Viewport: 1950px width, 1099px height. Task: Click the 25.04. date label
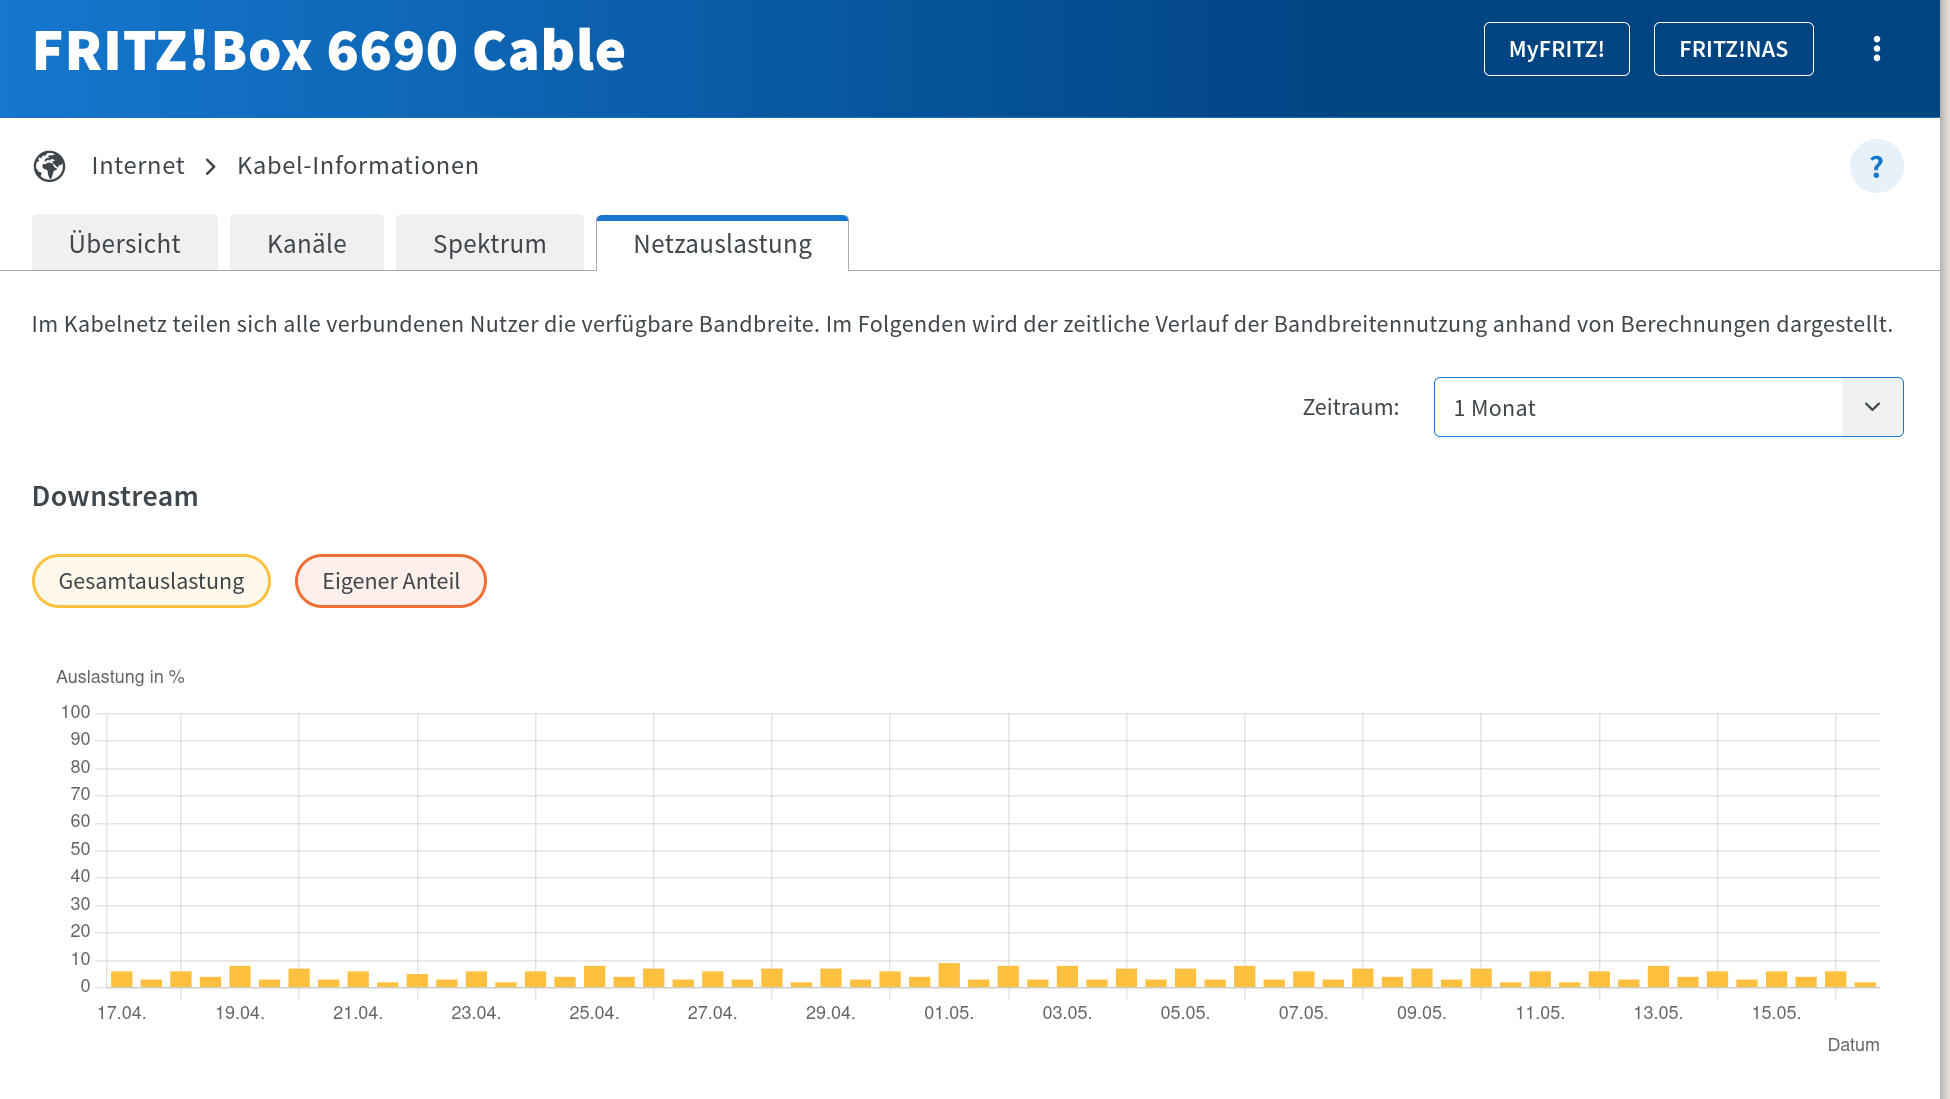point(594,1013)
